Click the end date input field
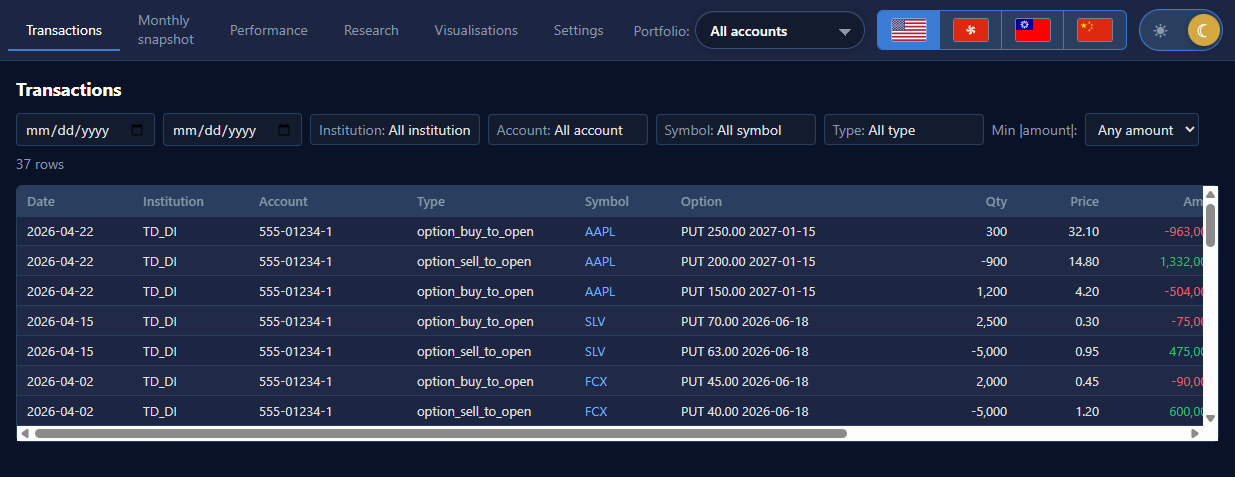This screenshot has width=1235, height=477. coord(232,130)
